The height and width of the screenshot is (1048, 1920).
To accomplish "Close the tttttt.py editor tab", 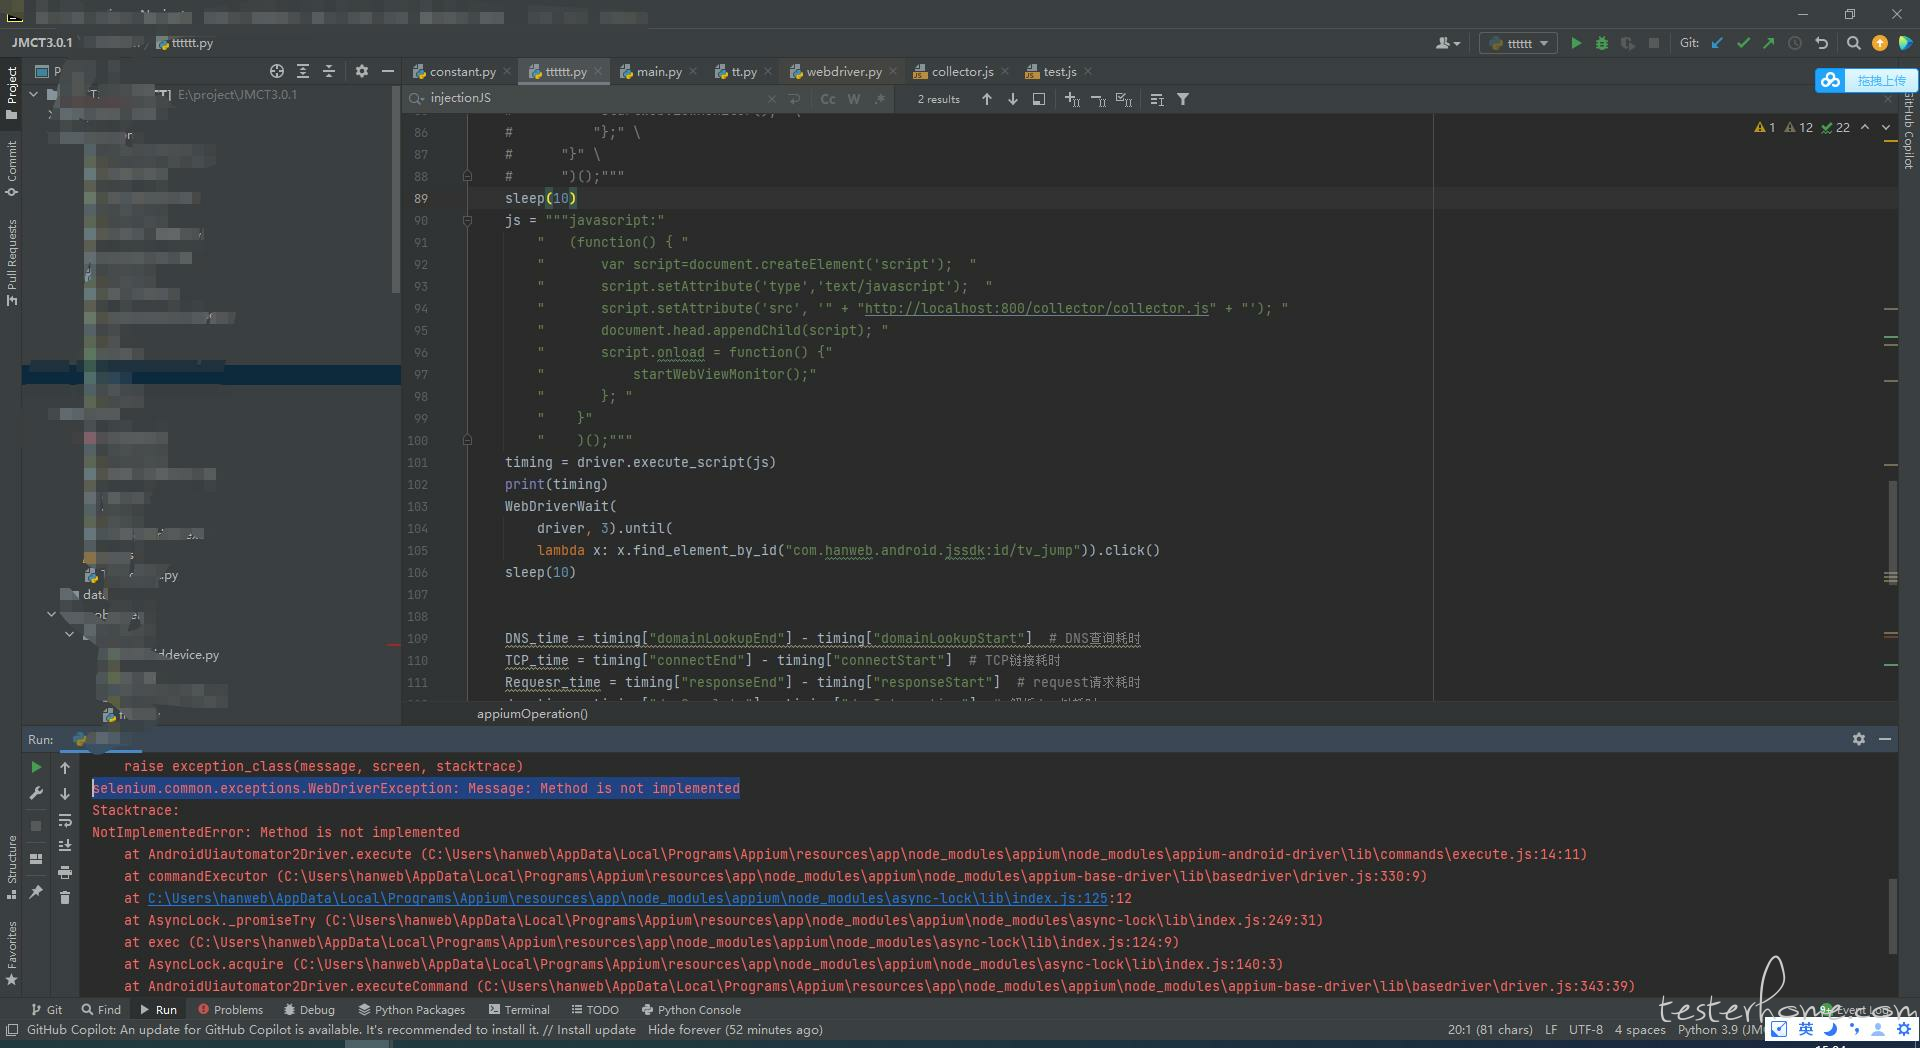I will coord(598,71).
